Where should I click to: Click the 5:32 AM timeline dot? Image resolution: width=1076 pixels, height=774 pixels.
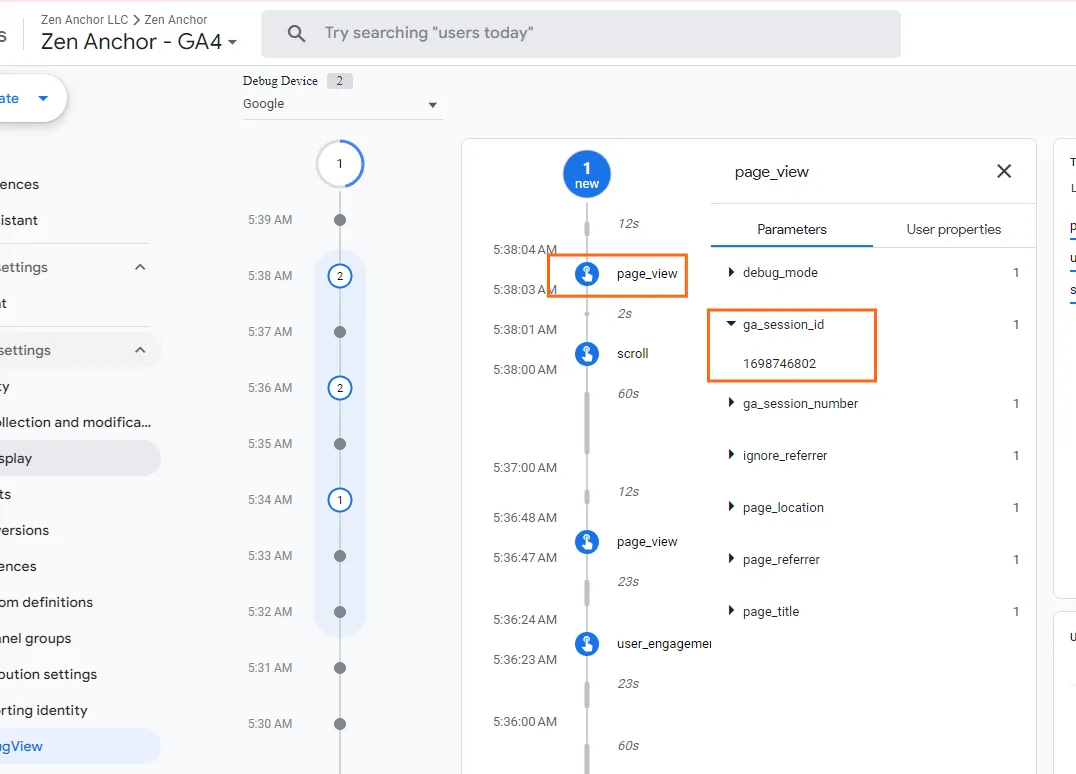pos(340,612)
